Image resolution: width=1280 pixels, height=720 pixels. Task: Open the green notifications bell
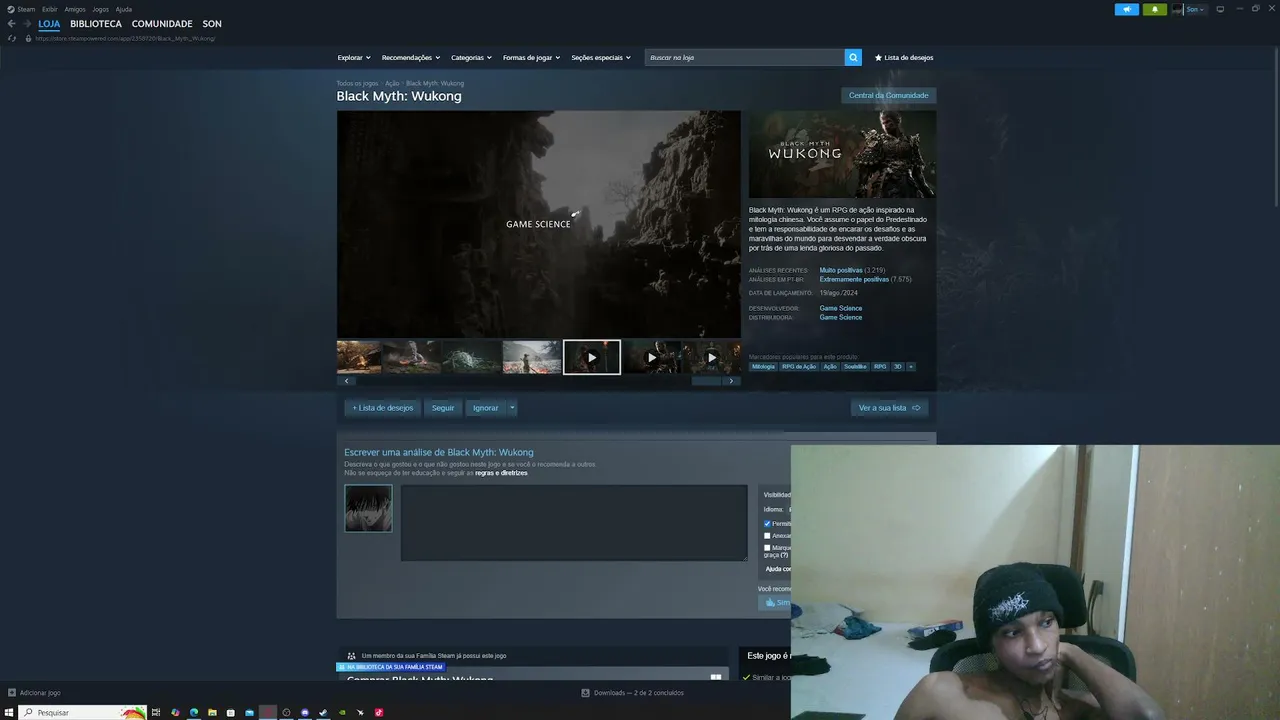coord(1155,9)
